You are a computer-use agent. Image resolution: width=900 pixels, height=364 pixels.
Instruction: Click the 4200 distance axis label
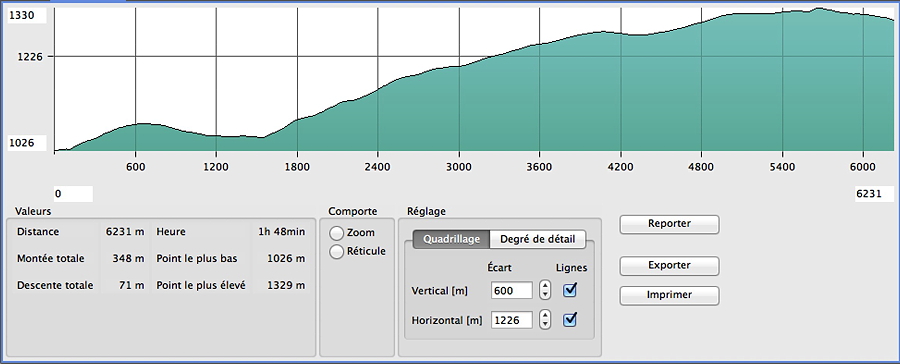pos(620,166)
